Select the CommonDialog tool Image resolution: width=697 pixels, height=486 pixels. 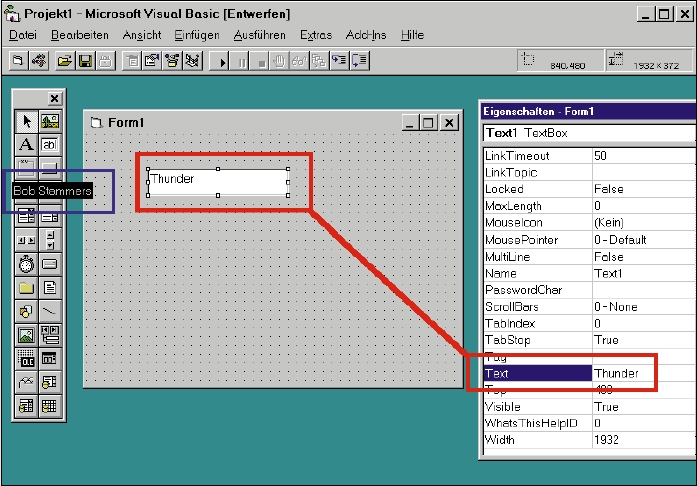point(50,358)
